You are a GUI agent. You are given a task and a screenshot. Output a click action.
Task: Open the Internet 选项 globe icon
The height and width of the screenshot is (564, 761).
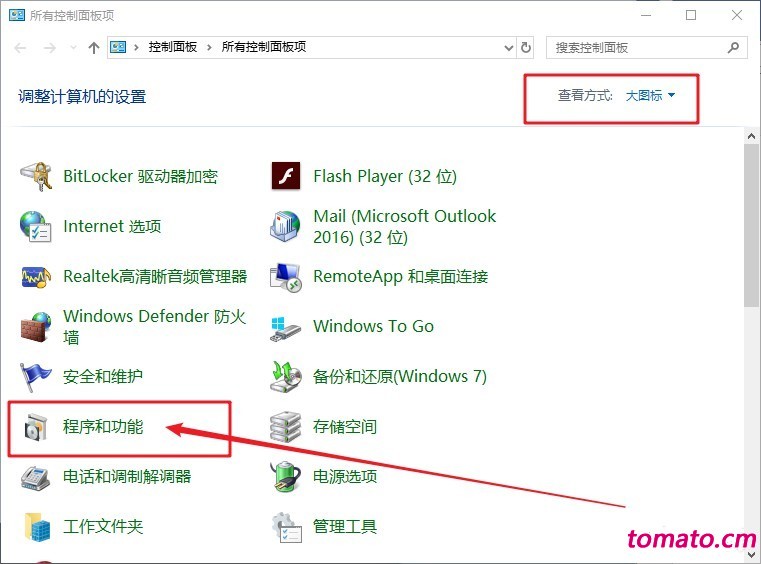[x=35, y=226]
